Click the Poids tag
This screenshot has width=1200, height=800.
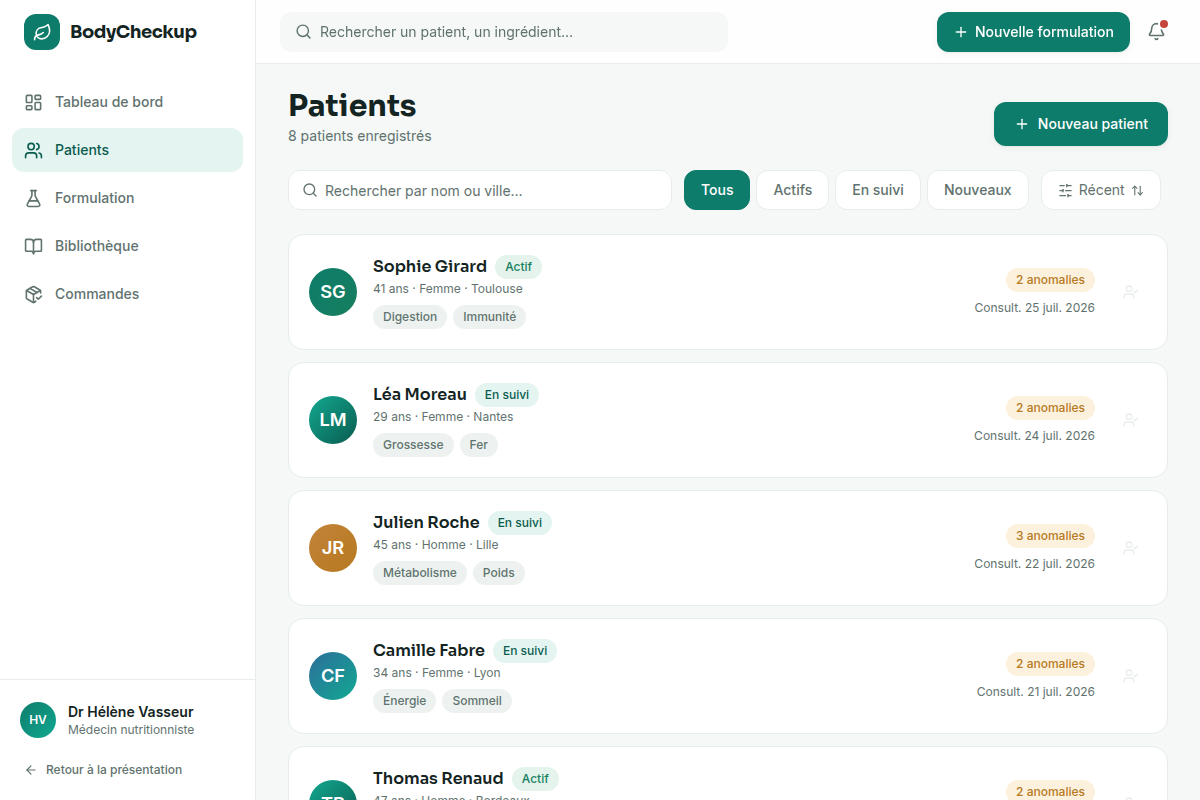[x=499, y=573]
